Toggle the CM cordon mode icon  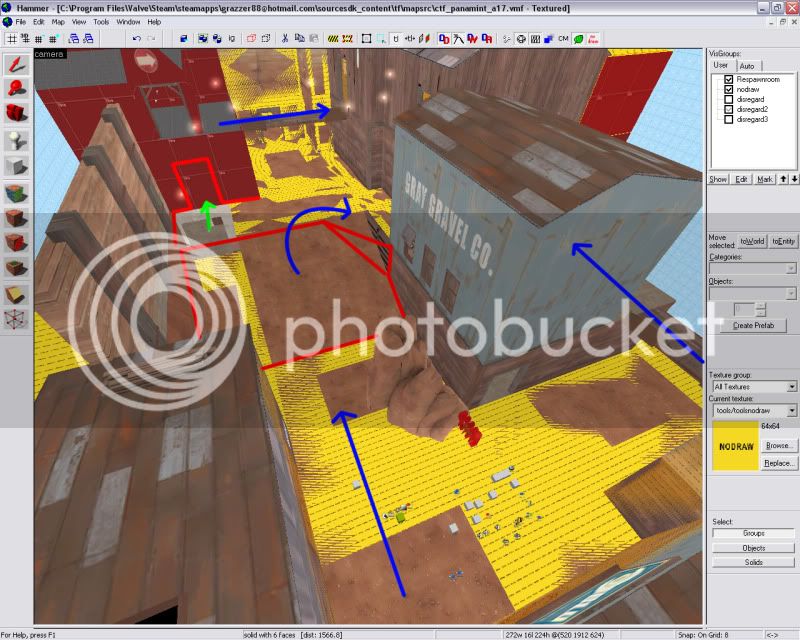pos(563,39)
